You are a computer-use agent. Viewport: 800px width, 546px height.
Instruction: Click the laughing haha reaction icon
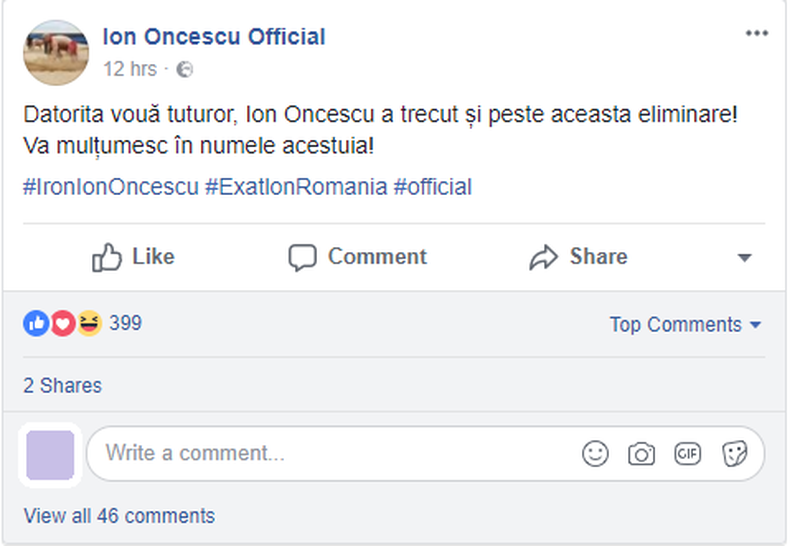coord(89,323)
